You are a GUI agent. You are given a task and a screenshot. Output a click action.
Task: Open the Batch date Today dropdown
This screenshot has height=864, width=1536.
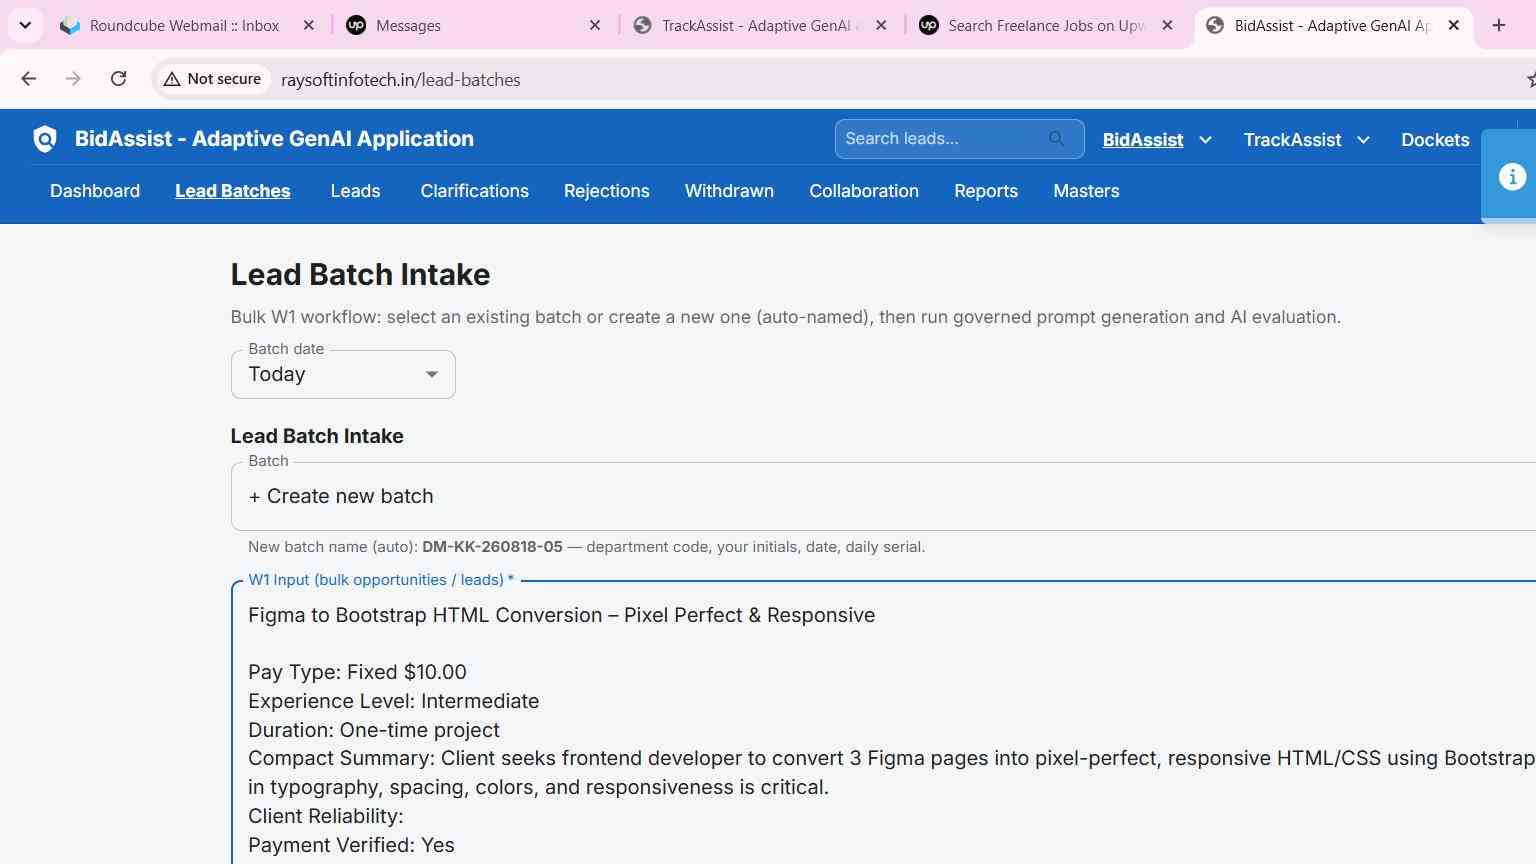click(343, 375)
